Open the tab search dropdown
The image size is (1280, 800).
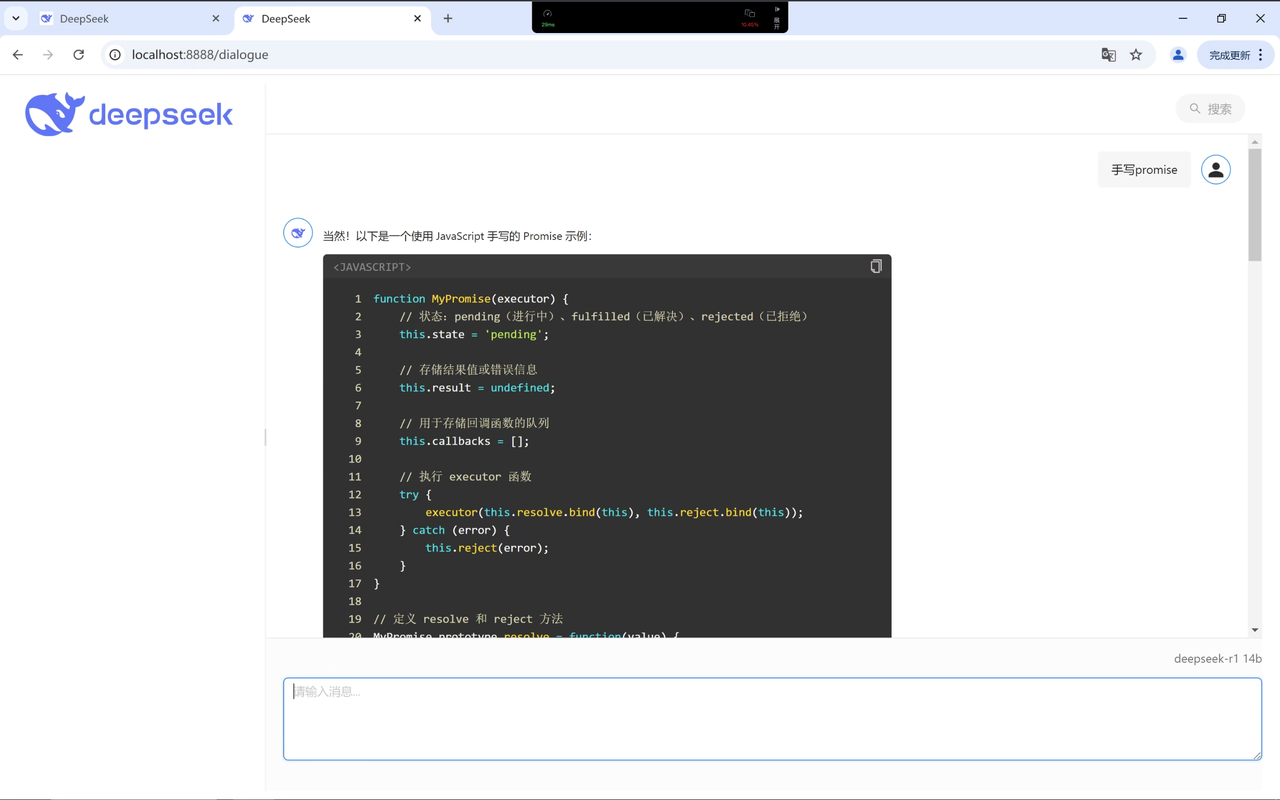16,18
